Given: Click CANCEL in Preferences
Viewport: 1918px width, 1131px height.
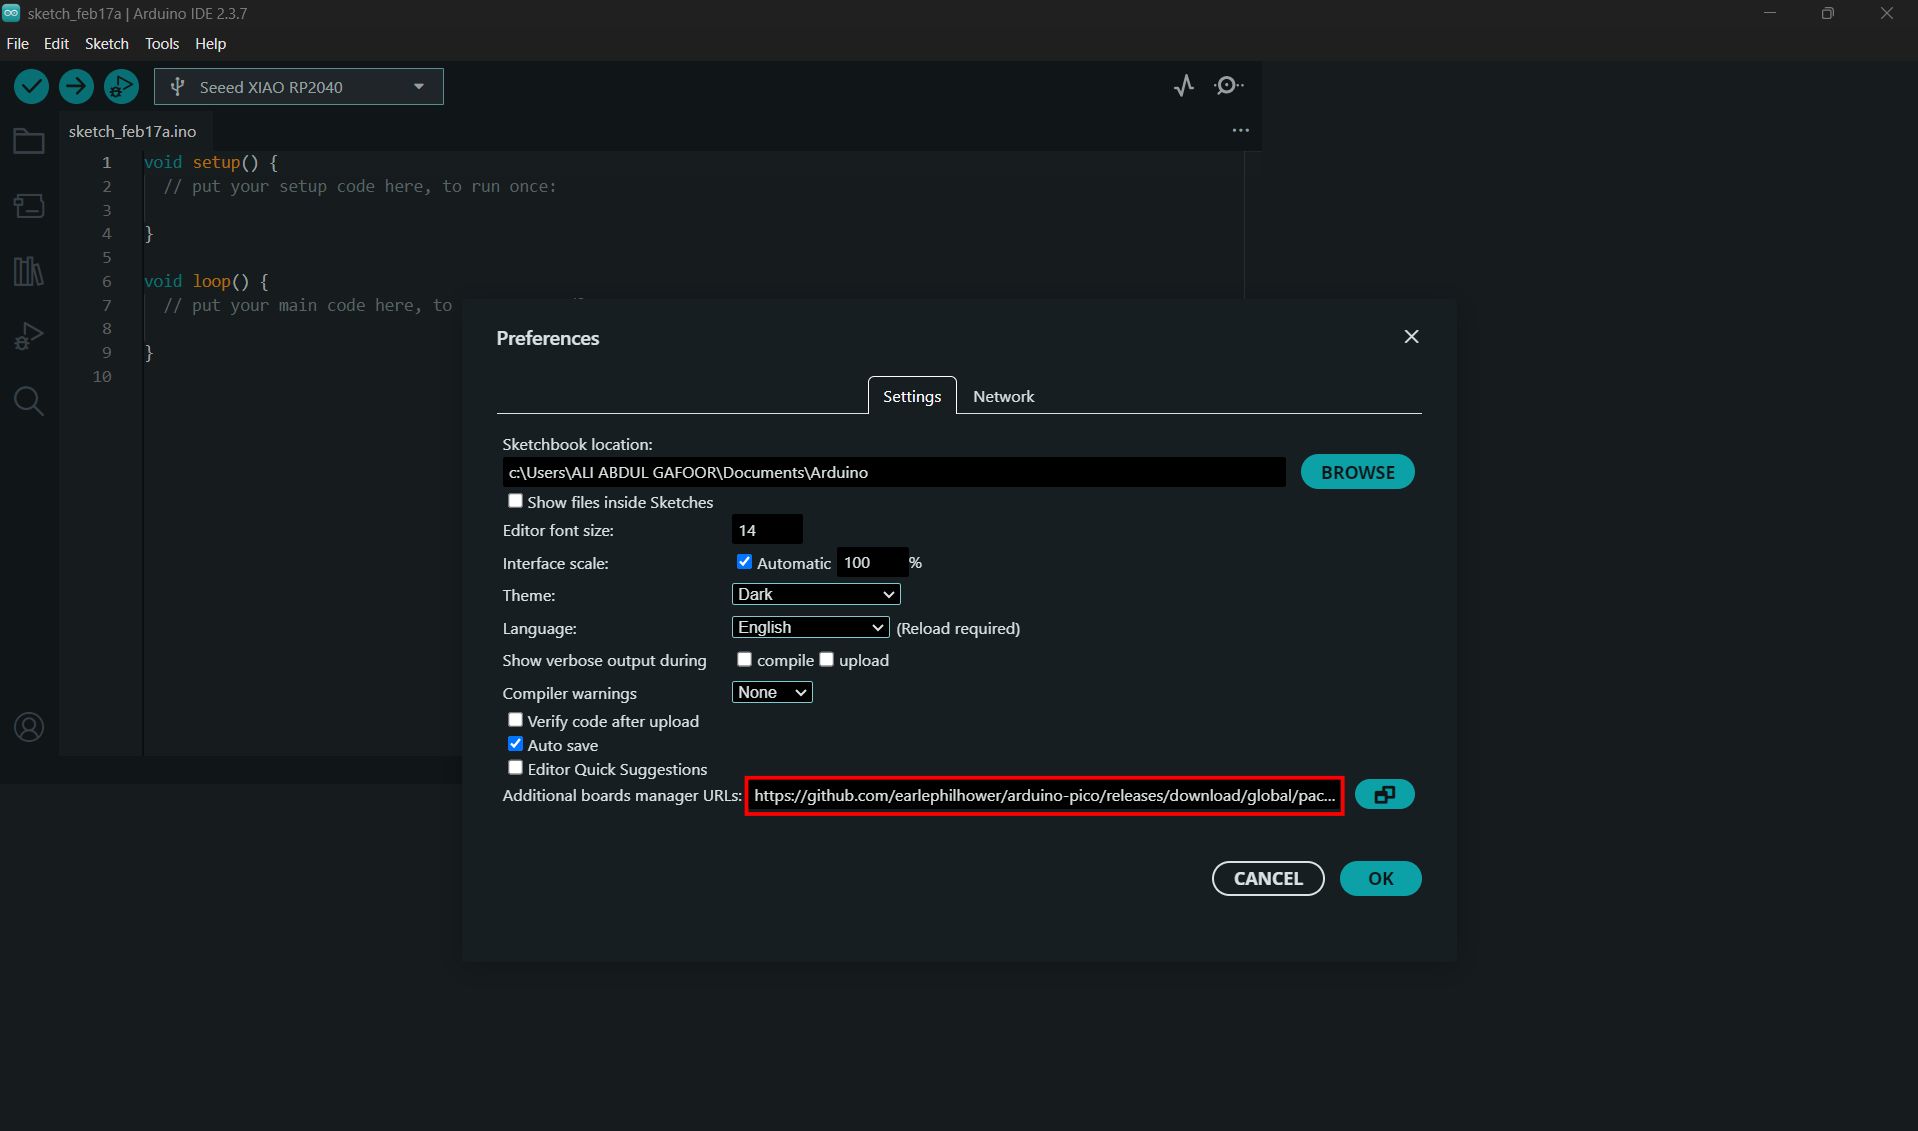Looking at the screenshot, I should tap(1268, 878).
